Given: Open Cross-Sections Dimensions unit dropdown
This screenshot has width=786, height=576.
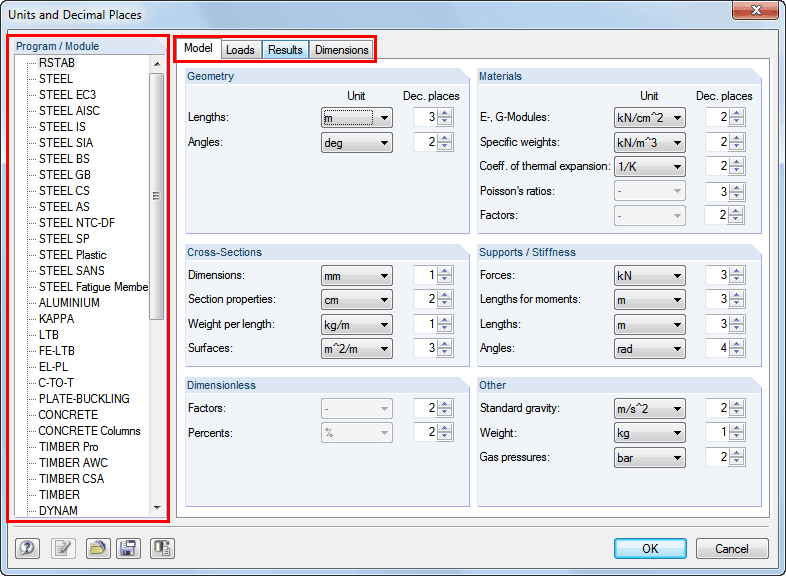Looking at the screenshot, I should [x=356, y=276].
